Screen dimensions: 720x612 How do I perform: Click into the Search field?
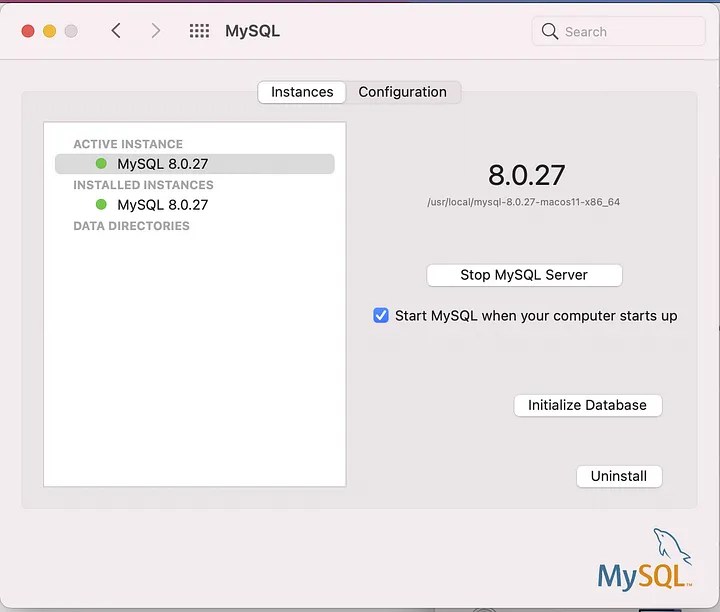(x=619, y=31)
